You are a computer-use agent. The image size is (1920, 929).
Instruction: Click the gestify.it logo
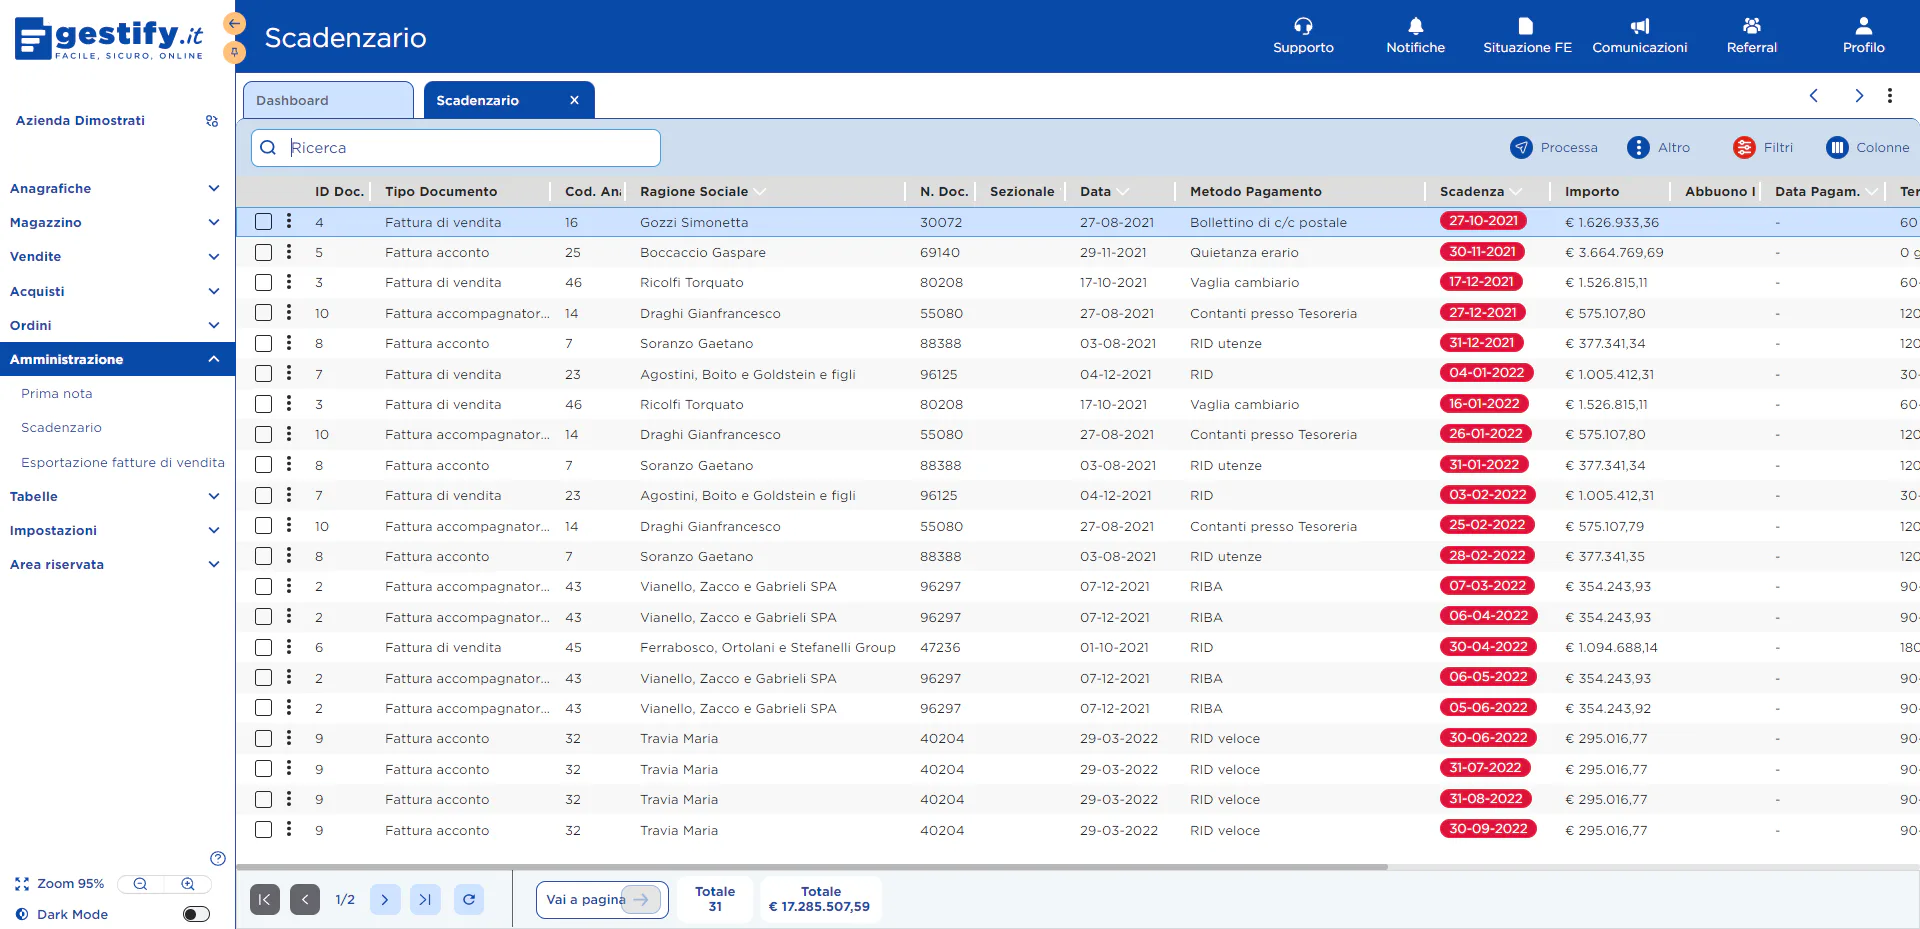[x=110, y=38]
